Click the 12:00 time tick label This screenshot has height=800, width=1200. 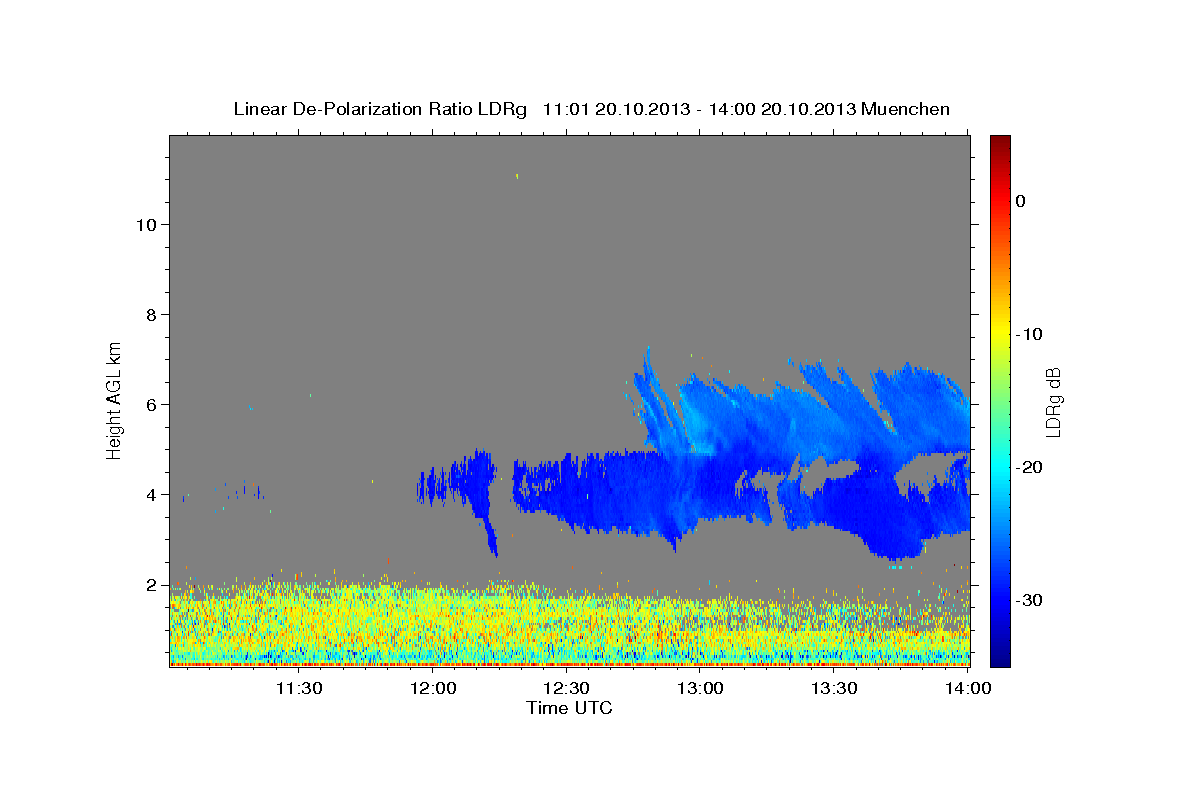tap(433, 688)
